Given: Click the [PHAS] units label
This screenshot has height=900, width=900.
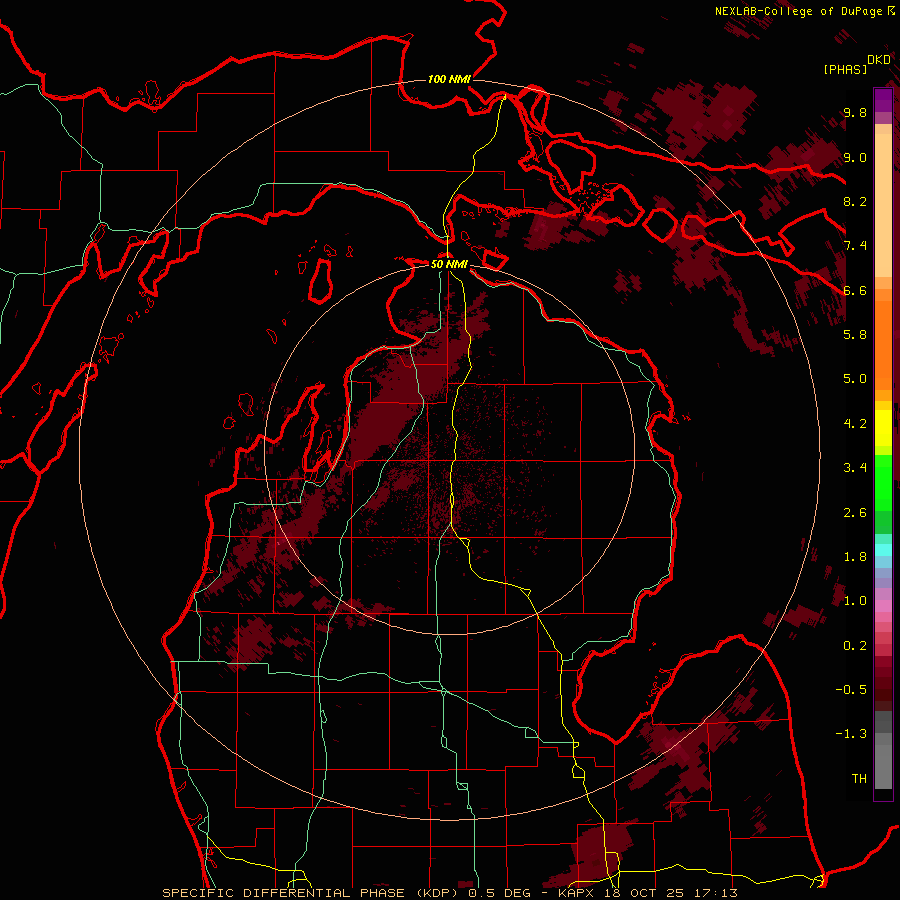Looking at the screenshot, I should pos(845,69).
